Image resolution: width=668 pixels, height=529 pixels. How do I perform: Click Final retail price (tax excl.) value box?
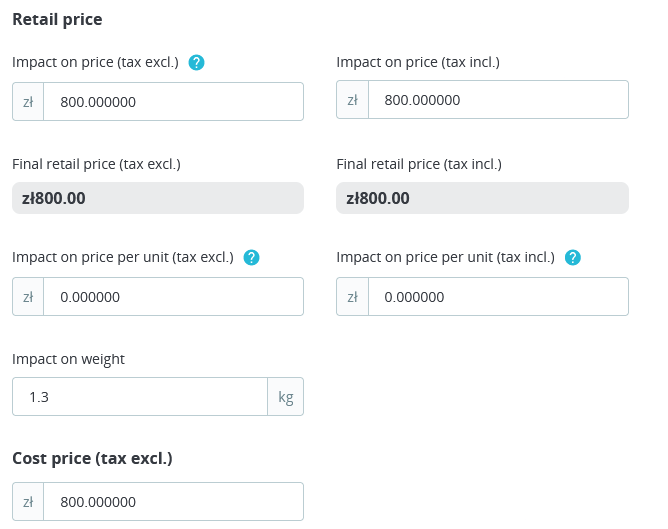157,198
